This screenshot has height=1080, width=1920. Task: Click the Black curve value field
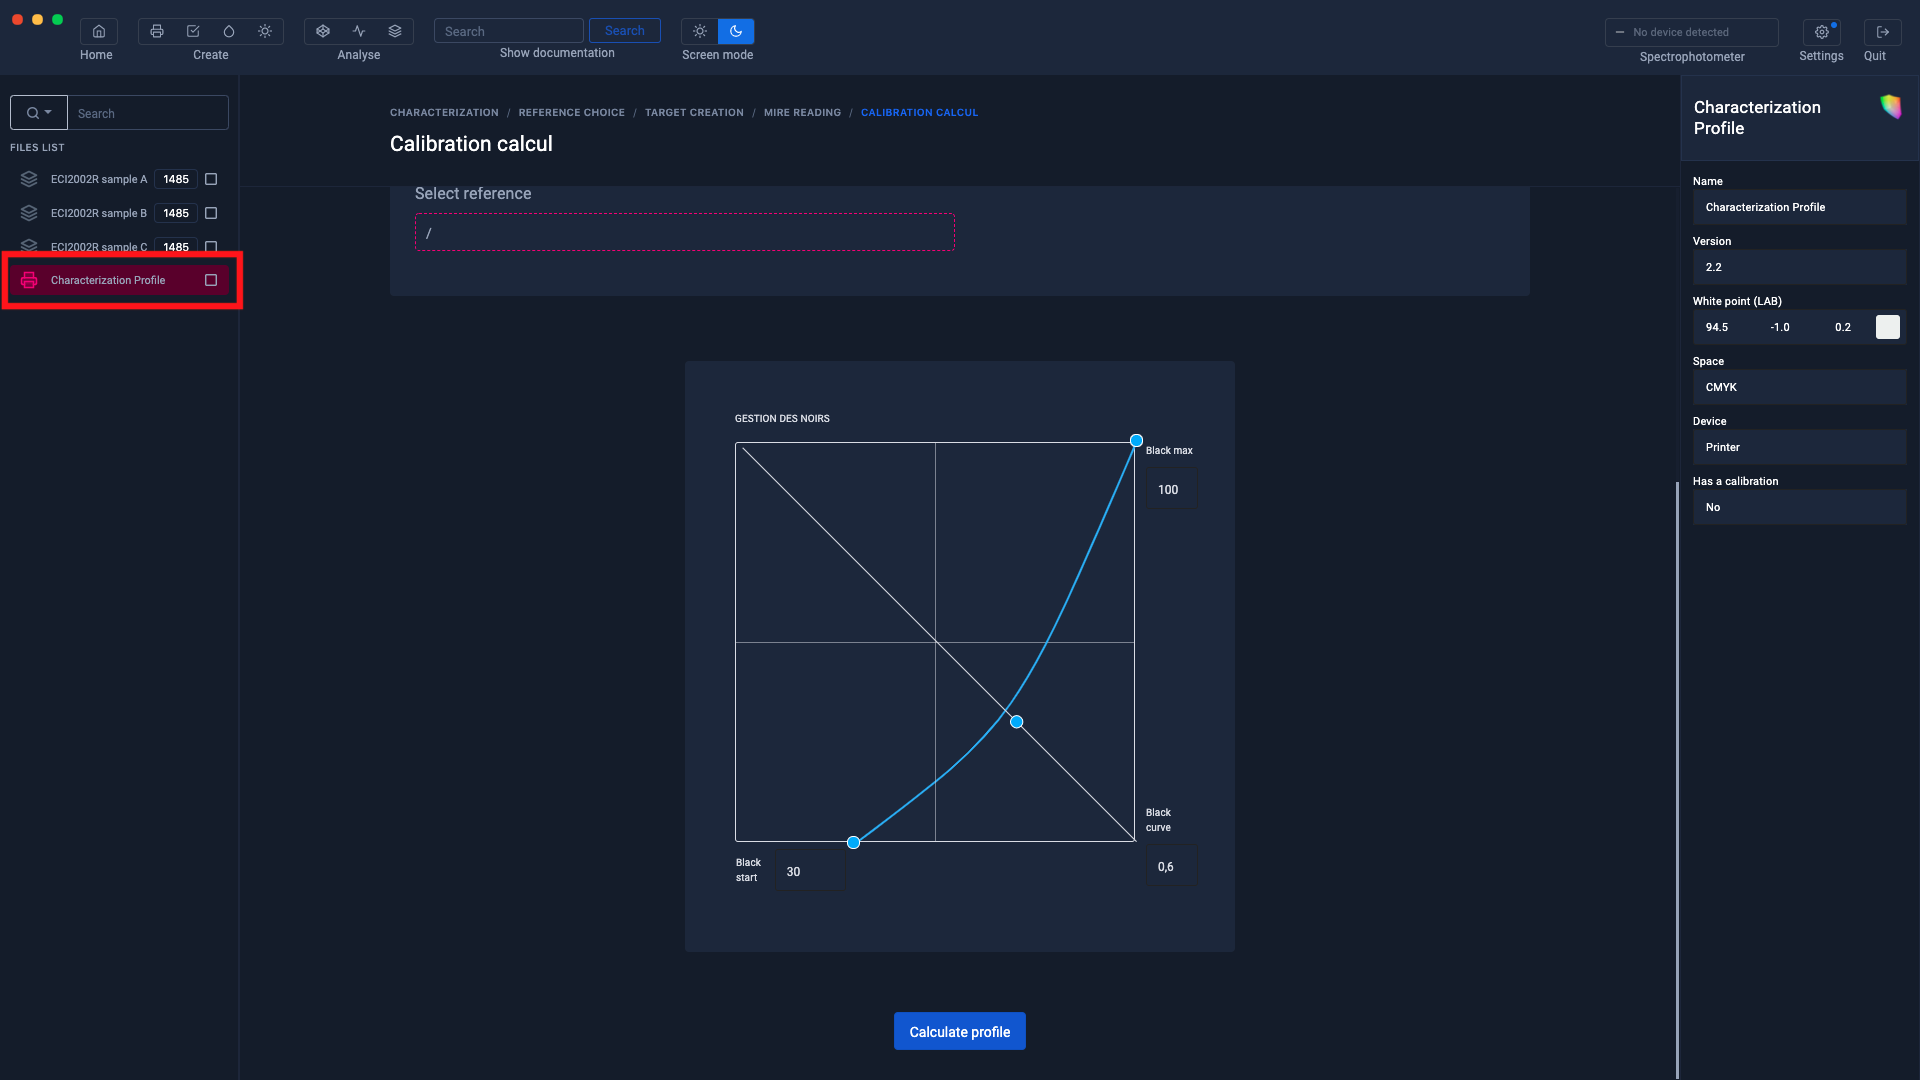pyautogui.click(x=1170, y=866)
